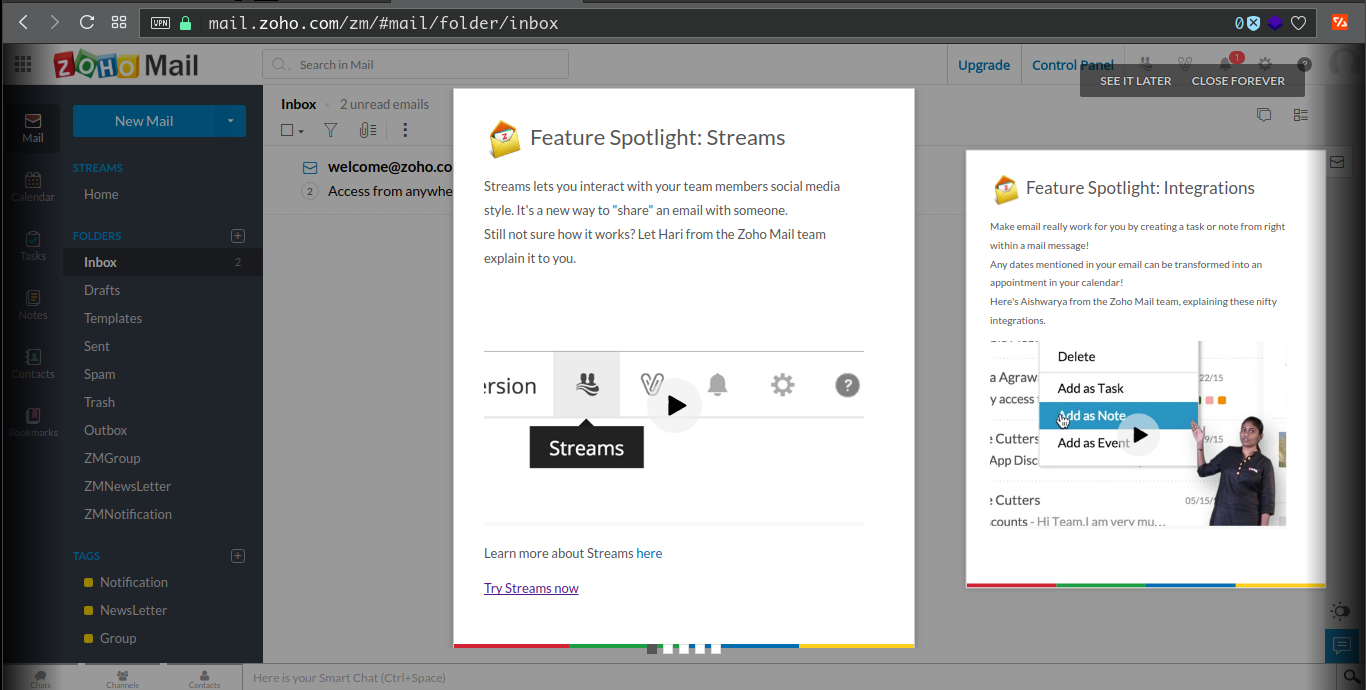1366x690 pixels.
Task: Open the attachment viewer icon in header
Action: pos(1185,64)
